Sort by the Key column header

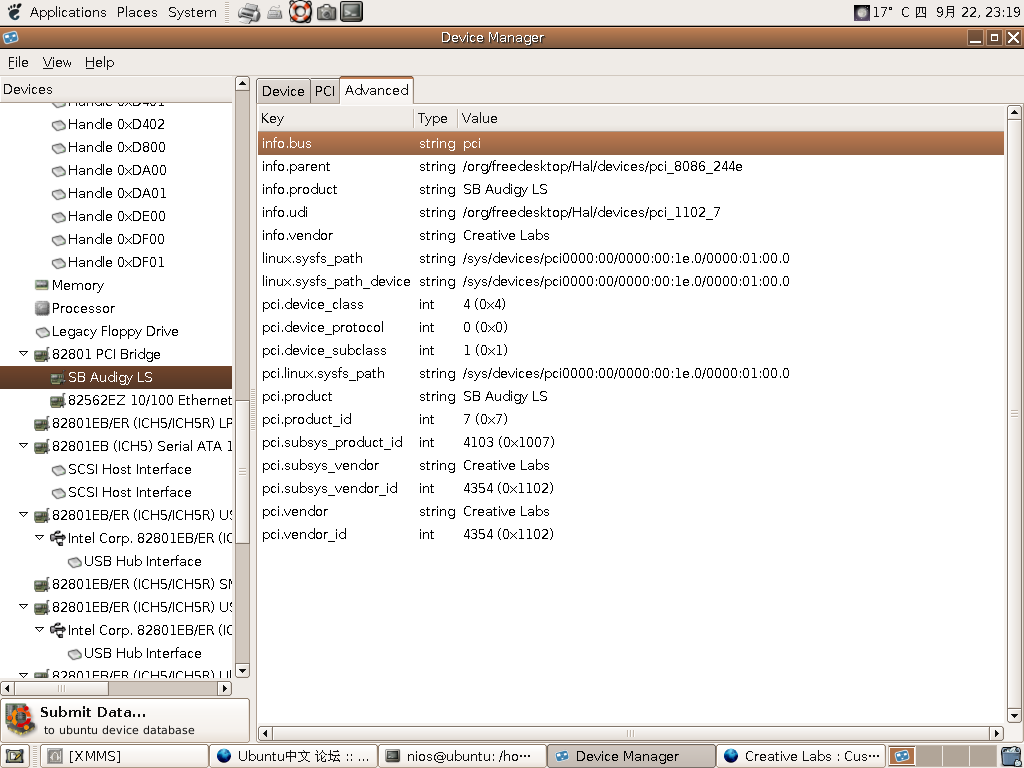pyautogui.click(x=336, y=118)
